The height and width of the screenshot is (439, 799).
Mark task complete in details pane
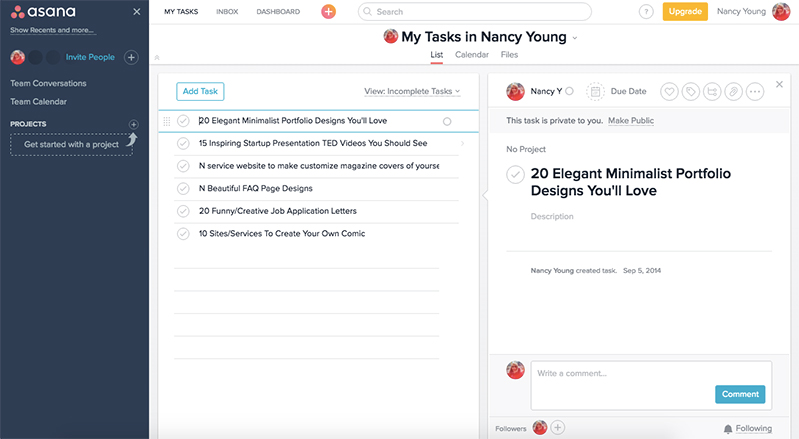coord(515,174)
